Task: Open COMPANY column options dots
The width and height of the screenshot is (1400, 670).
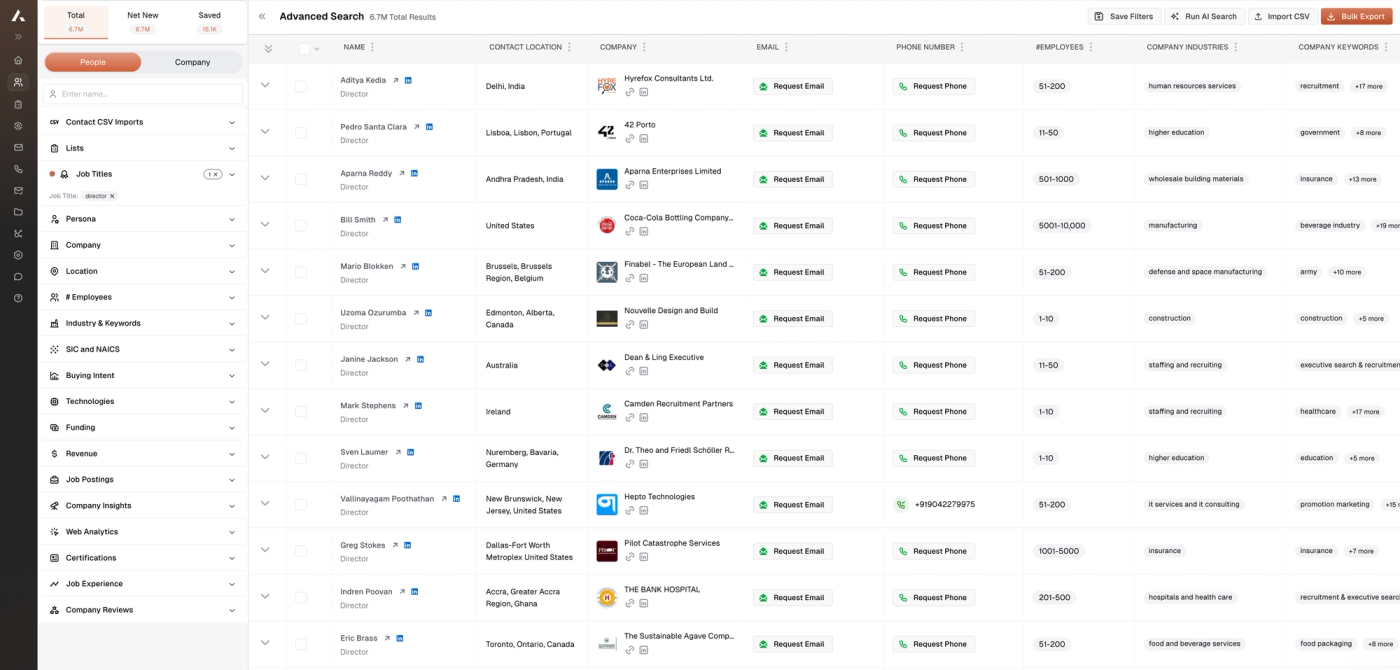Action: coord(645,47)
